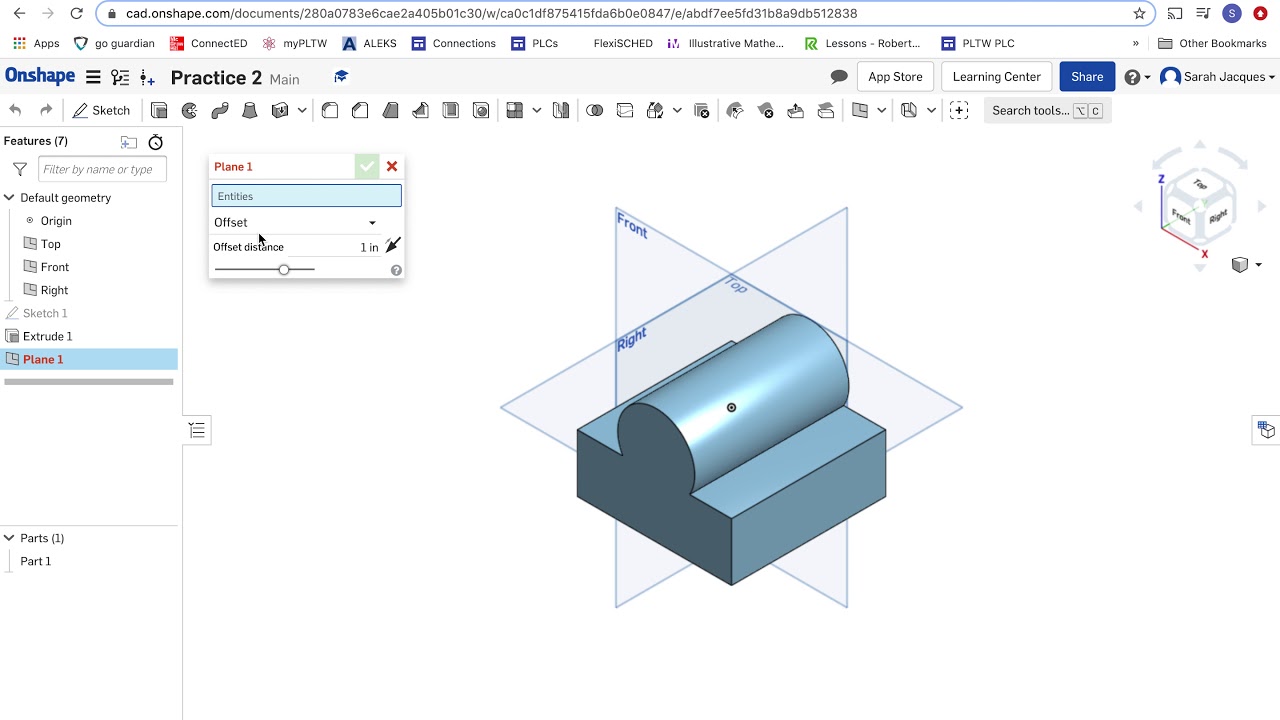
Task: Cancel Plane 1 dialog with red X
Action: [x=392, y=167]
